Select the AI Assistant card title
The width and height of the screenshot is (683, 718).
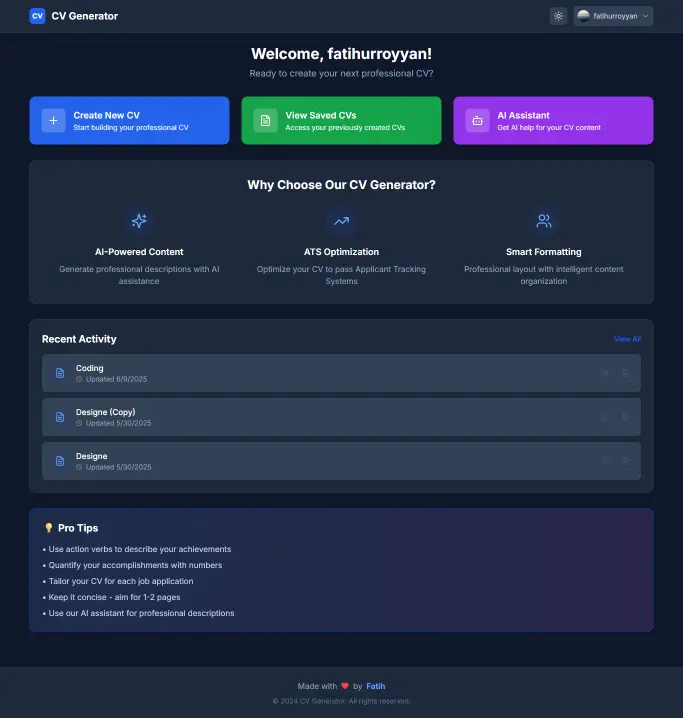(x=523, y=115)
